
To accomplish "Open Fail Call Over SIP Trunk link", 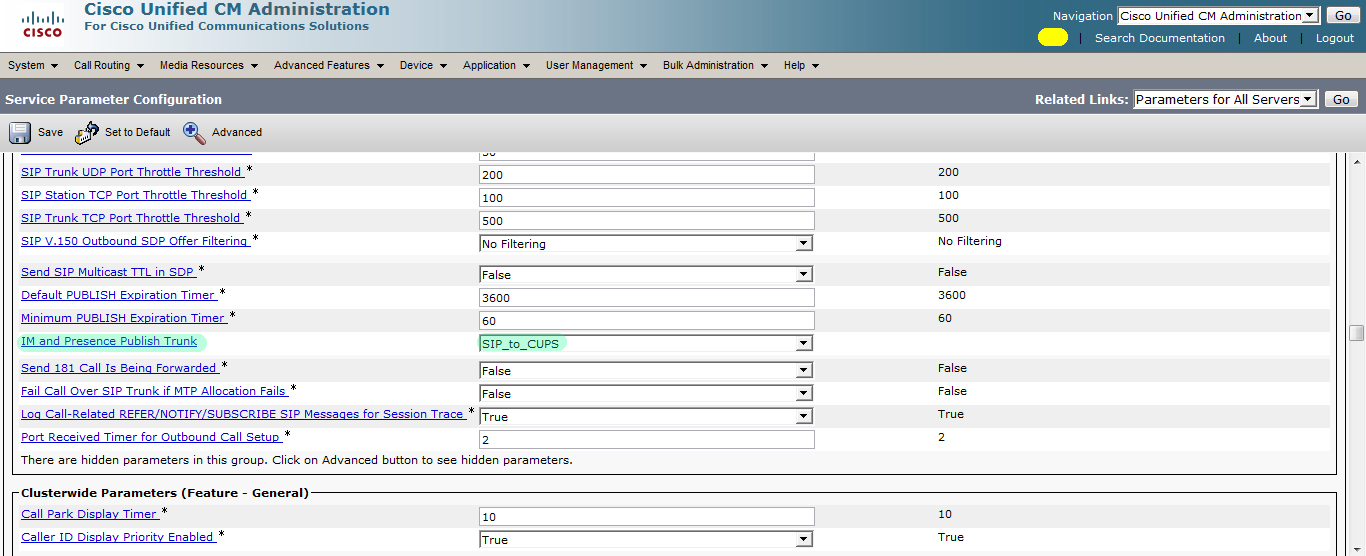I will (153, 391).
